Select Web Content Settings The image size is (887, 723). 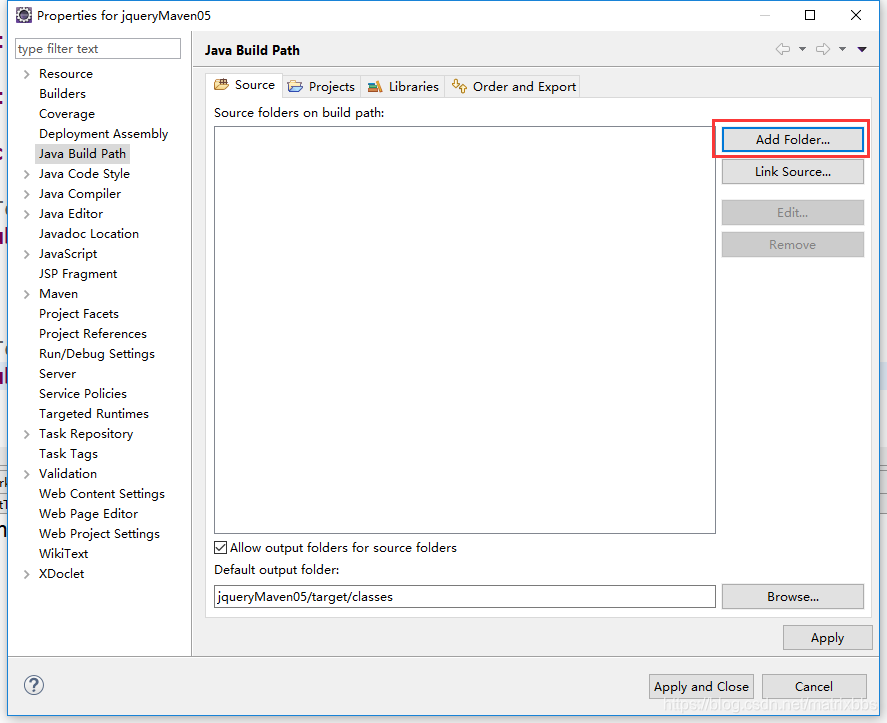pos(102,494)
